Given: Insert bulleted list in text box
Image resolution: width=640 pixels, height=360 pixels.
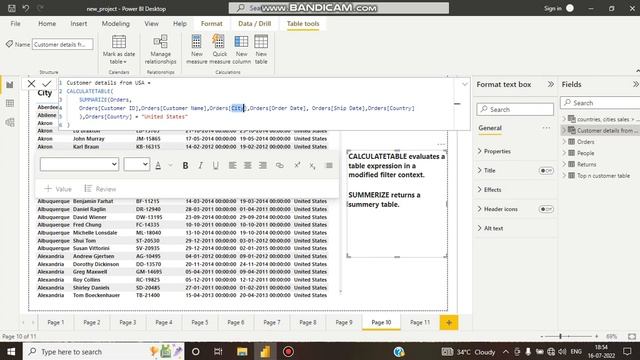Looking at the screenshot, I should tap(329, 165).
